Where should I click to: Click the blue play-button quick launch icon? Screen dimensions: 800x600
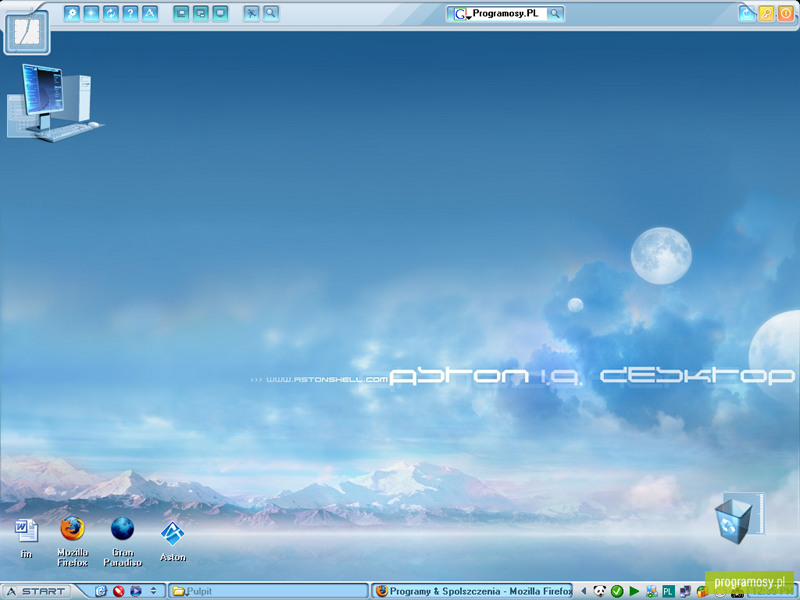click(x=136, y=591)
